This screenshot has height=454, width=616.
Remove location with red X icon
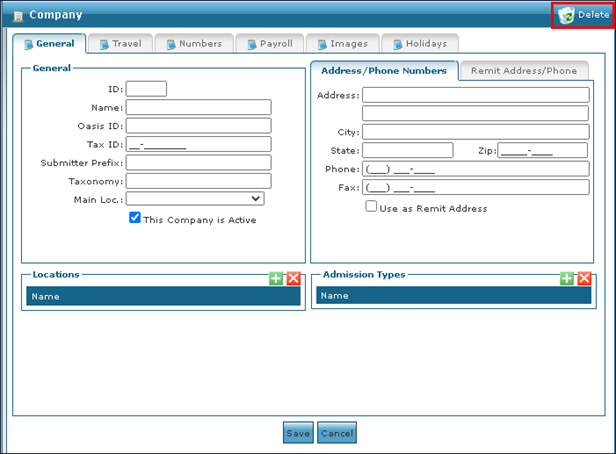point(293,278)
